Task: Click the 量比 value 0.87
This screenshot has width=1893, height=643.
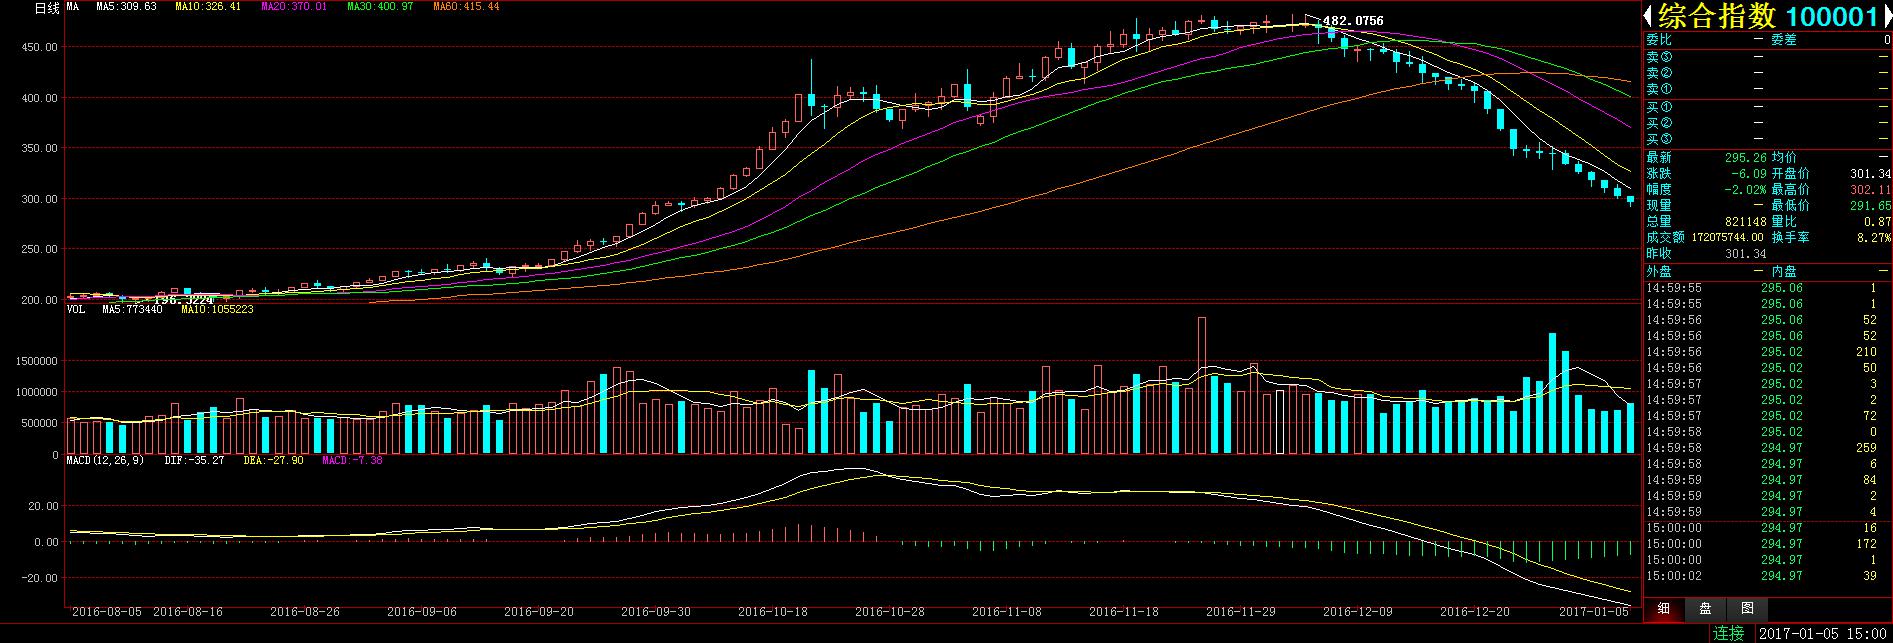Action: tap(1879, 221)
